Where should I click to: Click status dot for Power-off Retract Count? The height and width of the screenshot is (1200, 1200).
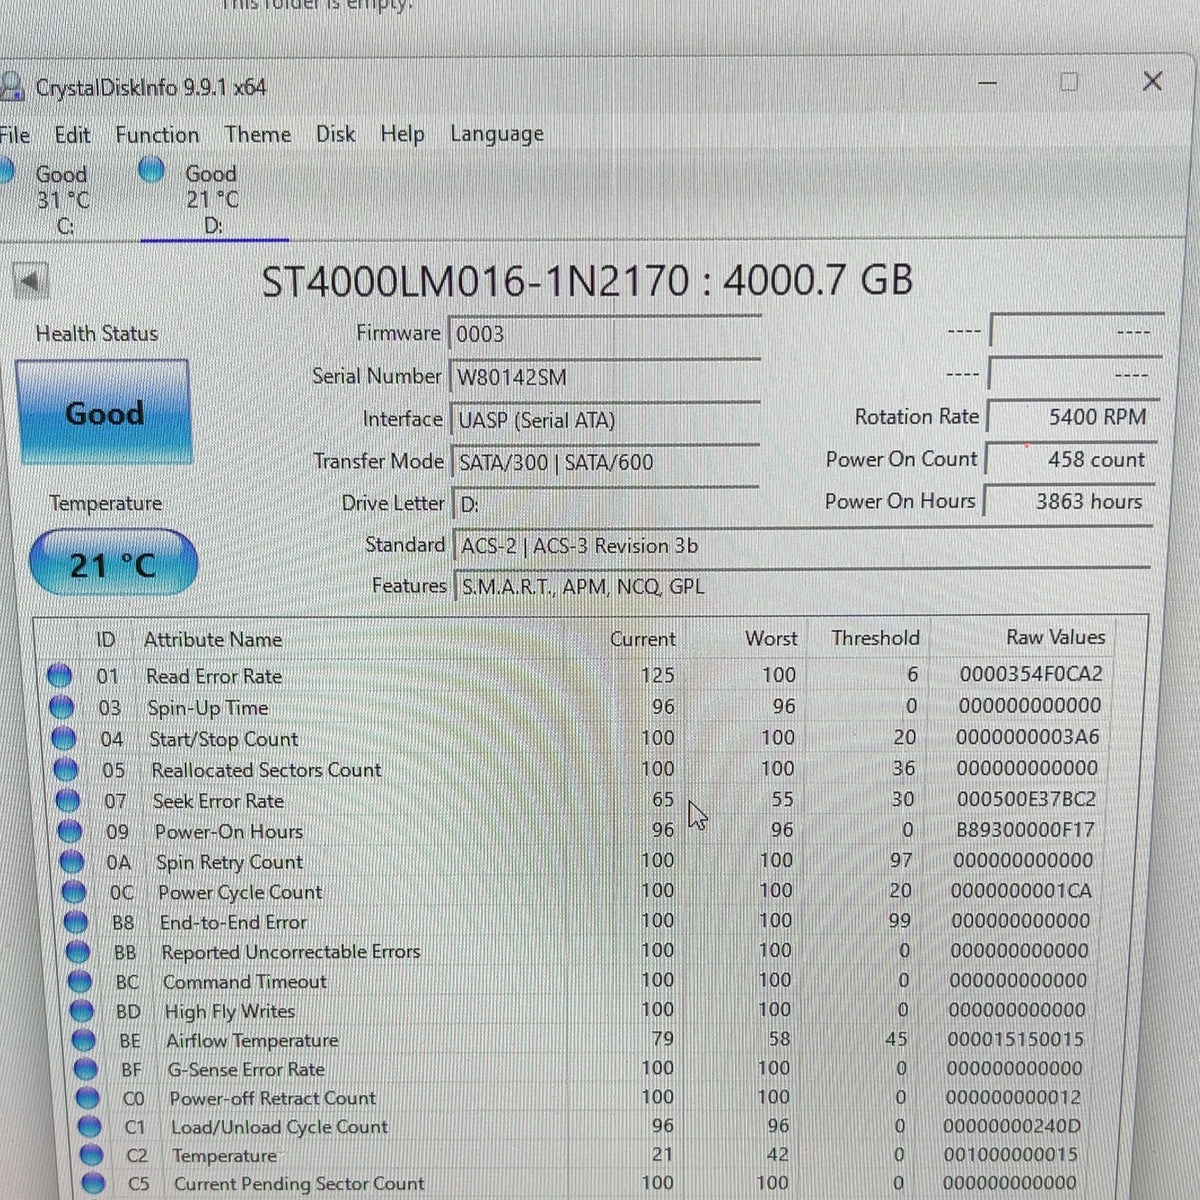pyautogui.click(x=88, y=1098)
